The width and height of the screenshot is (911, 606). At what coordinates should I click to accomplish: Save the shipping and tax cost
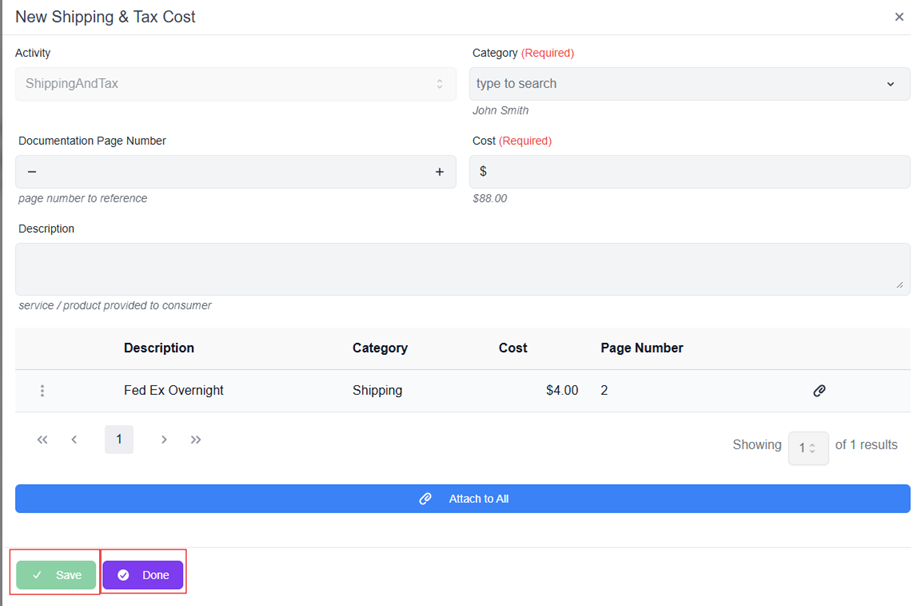click(x=56, y=575)
